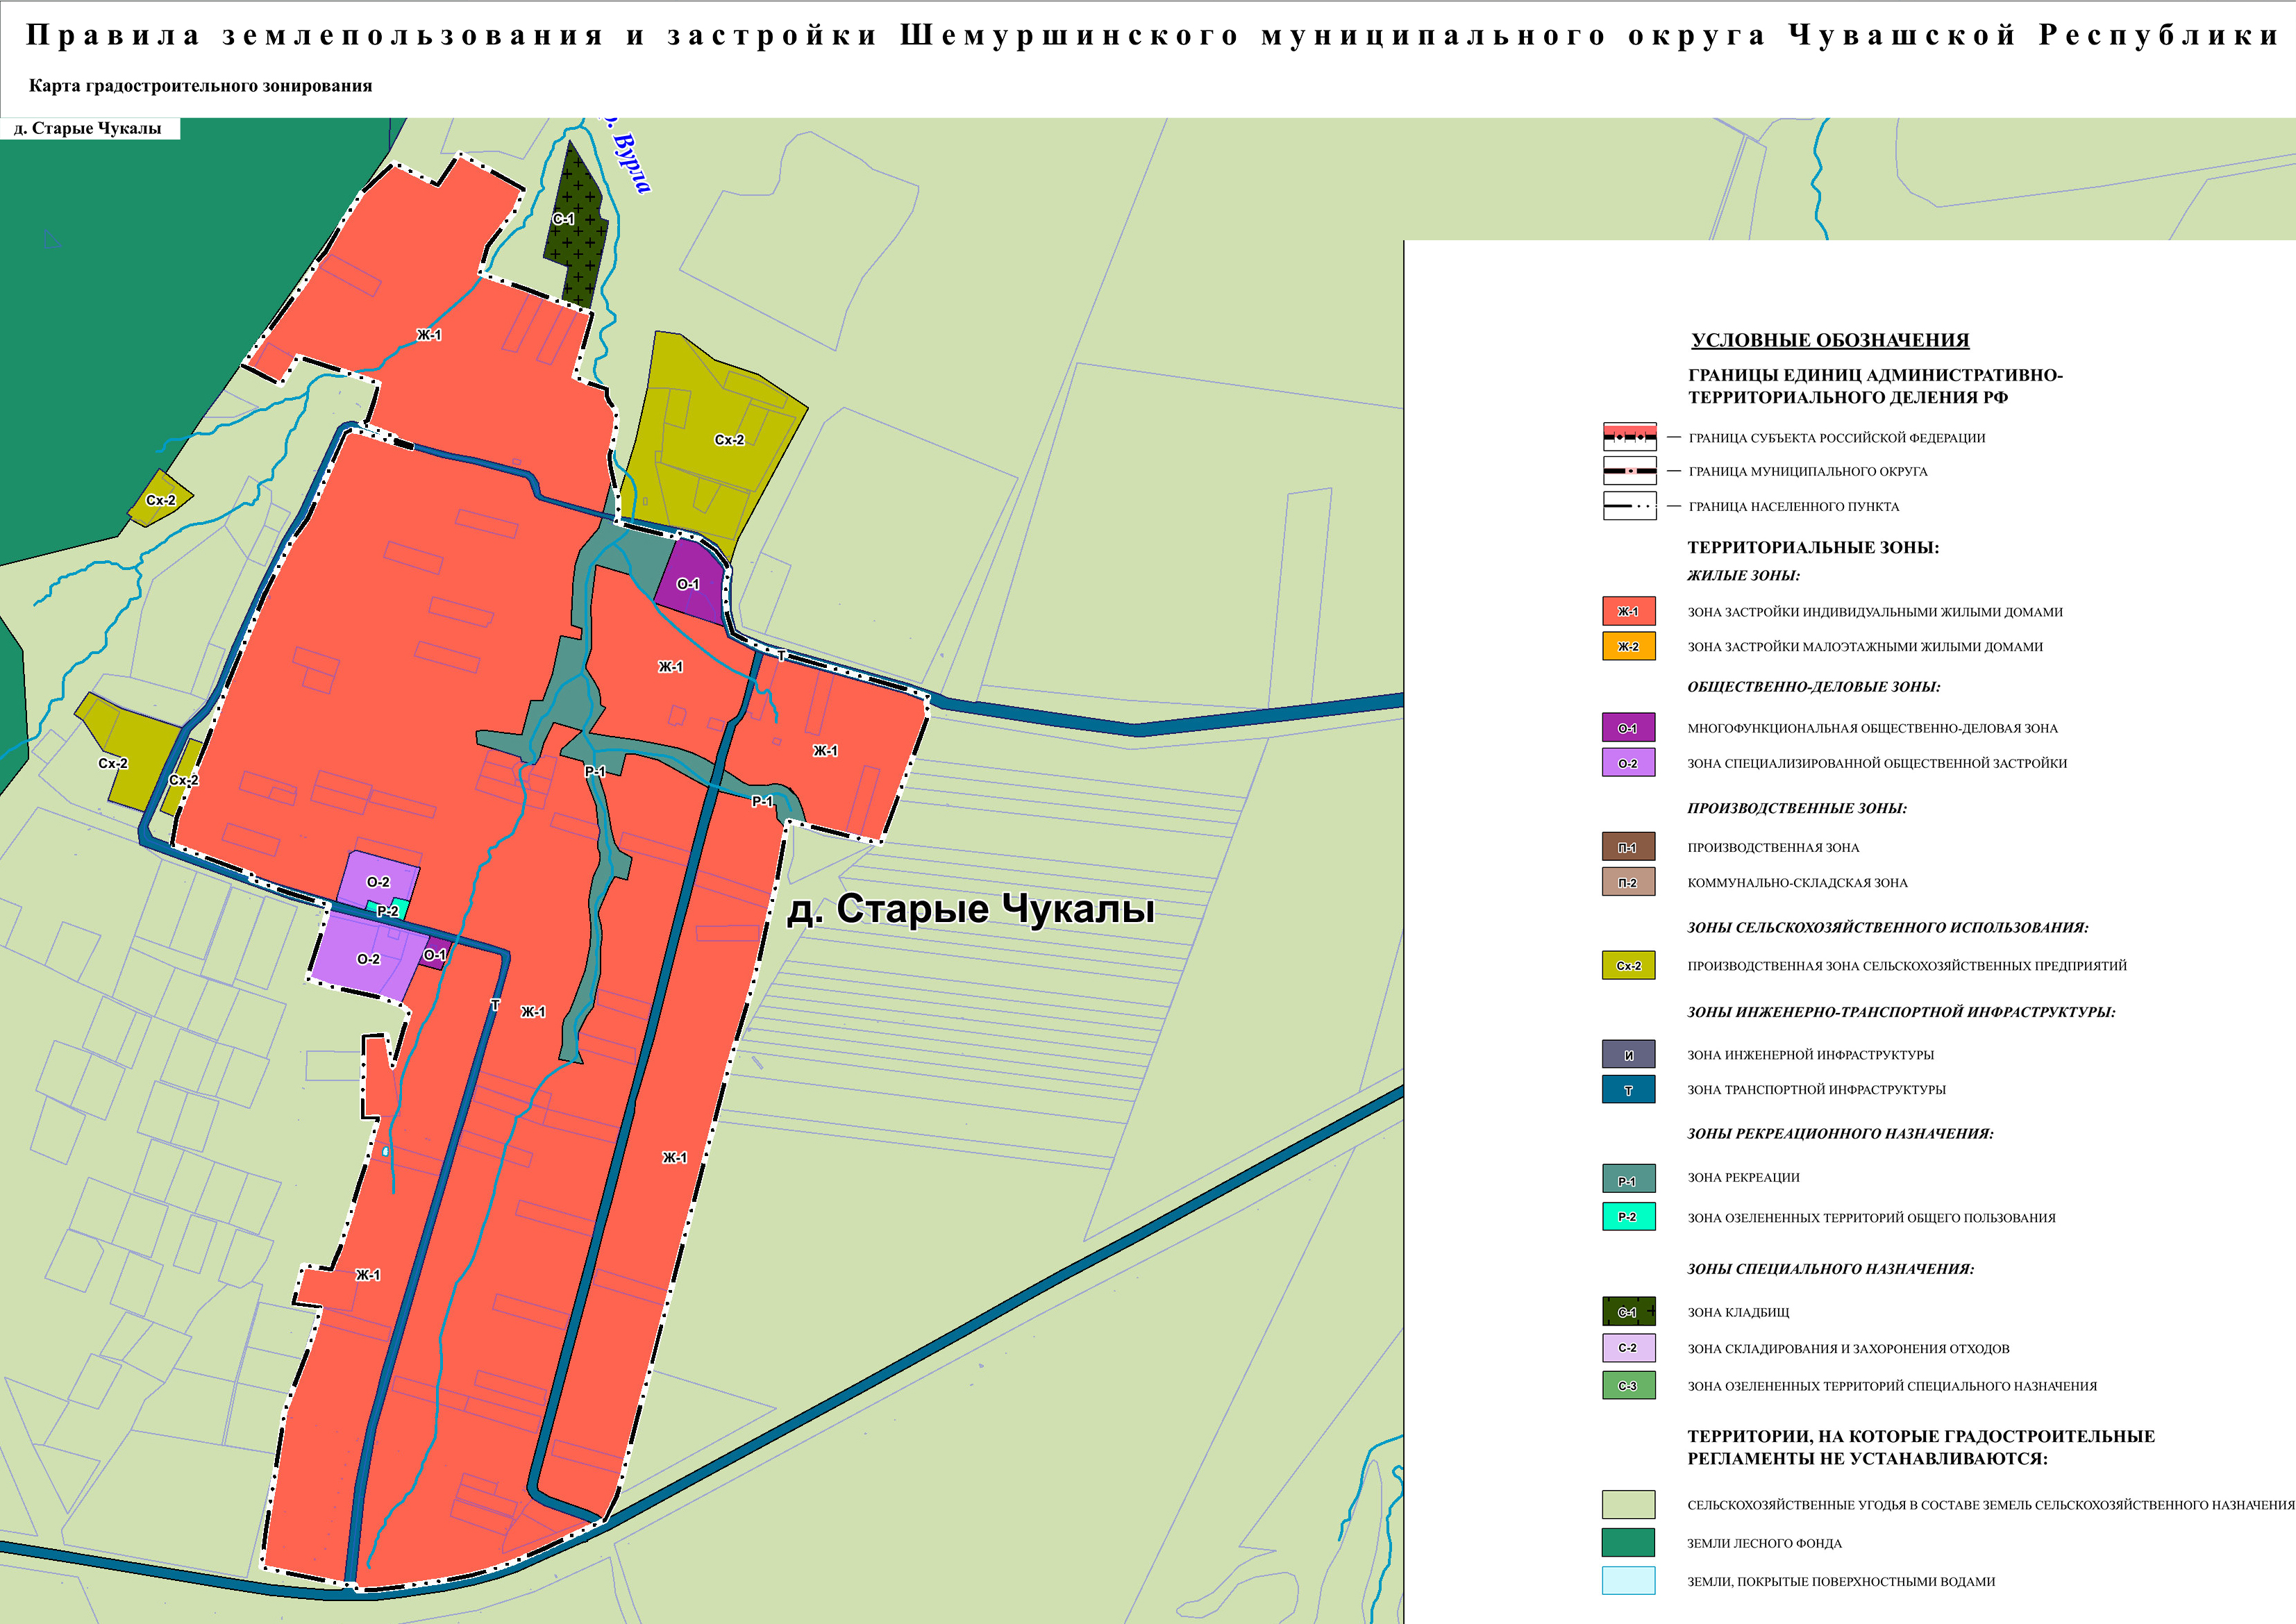
Task: Click text 'ЗОНА ТРАНСПОРТНОЙ ИНФРАСТРУКТУРЫ'
Action: (1817, 1089)
